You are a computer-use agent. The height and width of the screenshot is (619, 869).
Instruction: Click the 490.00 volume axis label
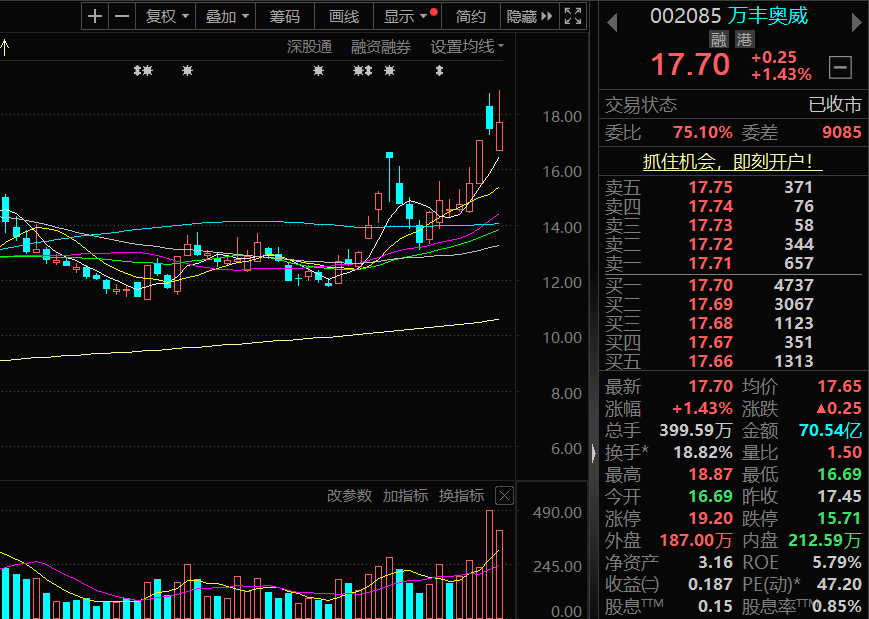557,512
